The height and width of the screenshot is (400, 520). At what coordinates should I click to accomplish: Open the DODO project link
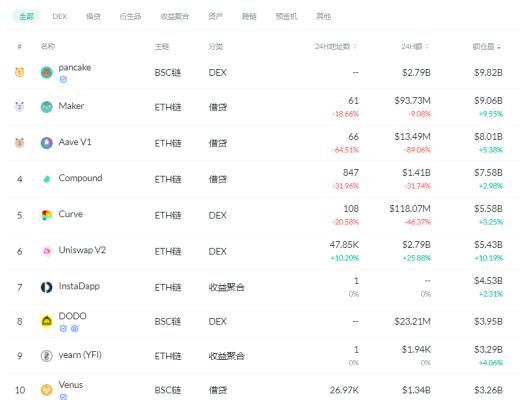(72, 316)
